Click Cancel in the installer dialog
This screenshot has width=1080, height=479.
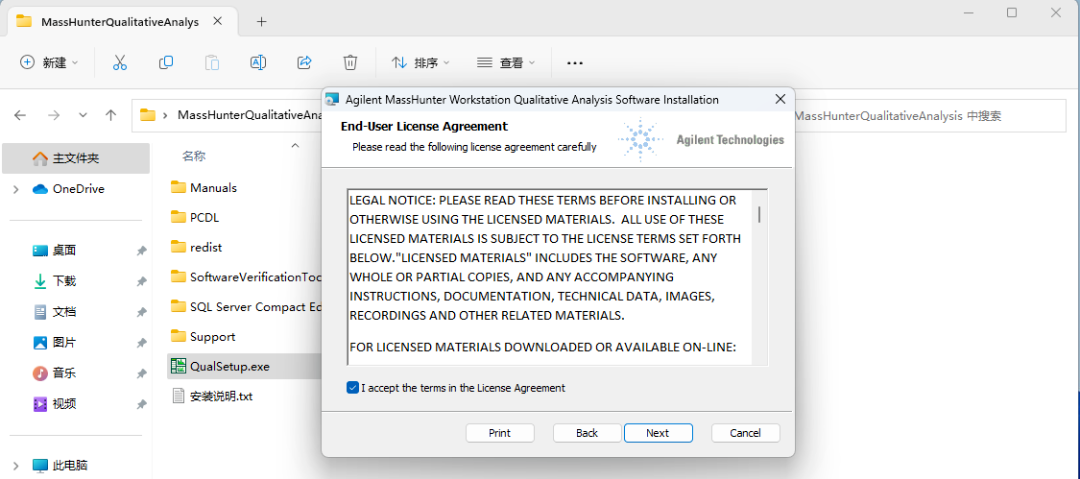click(745, 433)
